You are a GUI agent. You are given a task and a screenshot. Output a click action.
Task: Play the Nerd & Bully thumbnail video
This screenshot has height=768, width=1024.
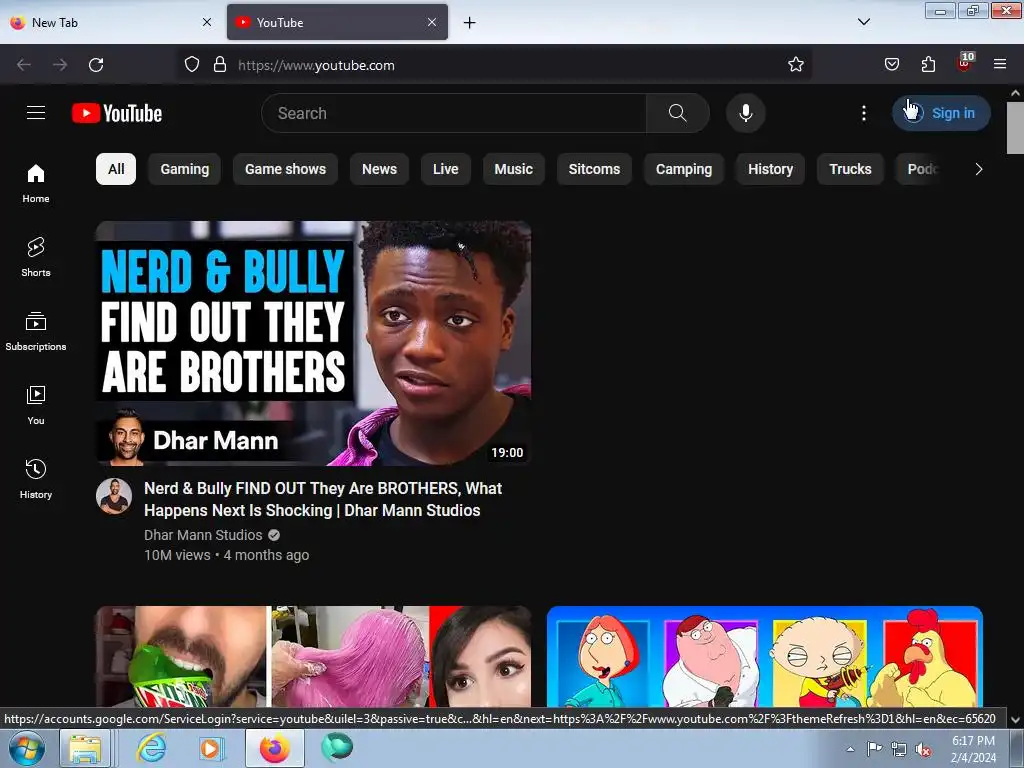[313, 343]
